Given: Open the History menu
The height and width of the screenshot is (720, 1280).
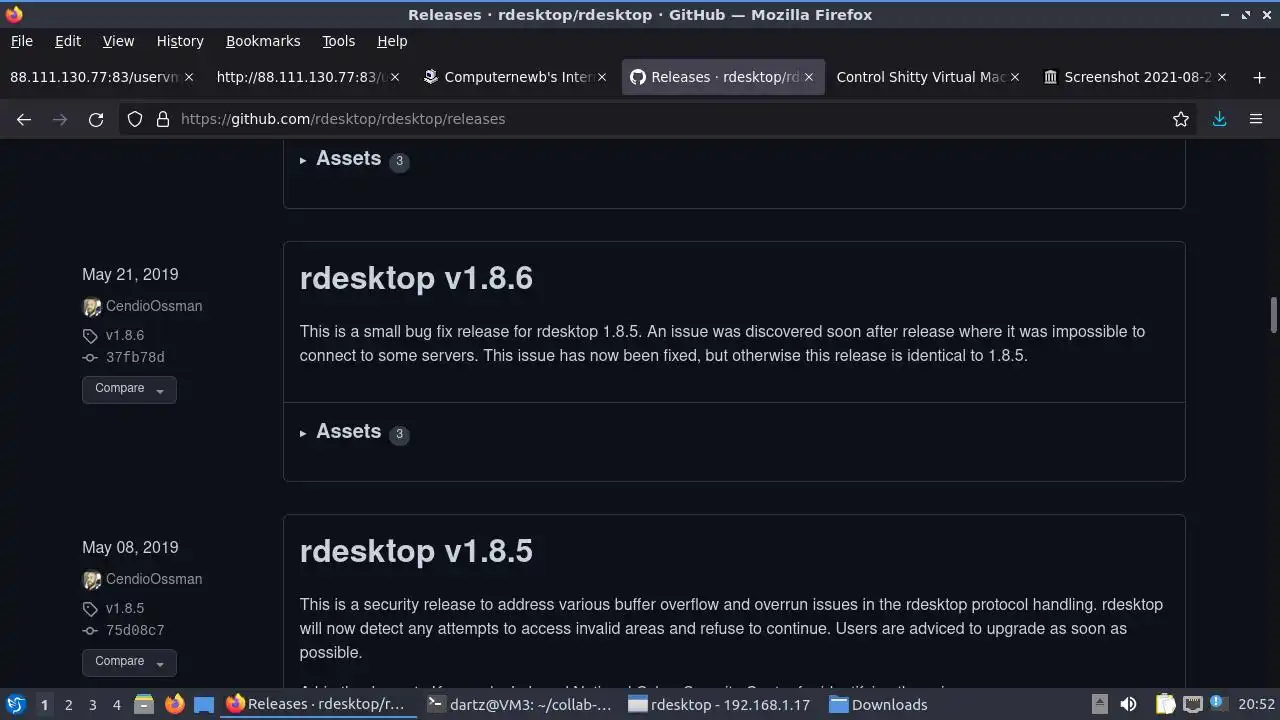Looking at the screenshot, I should [180, 41].
